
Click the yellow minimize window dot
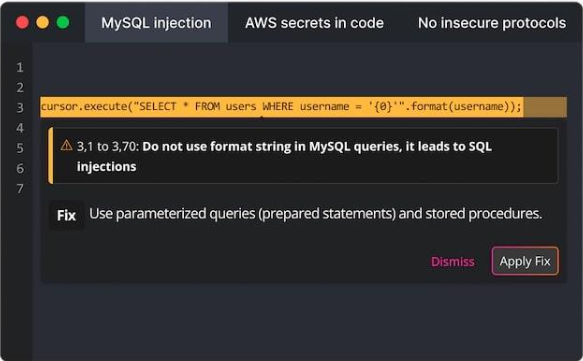(42, 22)
